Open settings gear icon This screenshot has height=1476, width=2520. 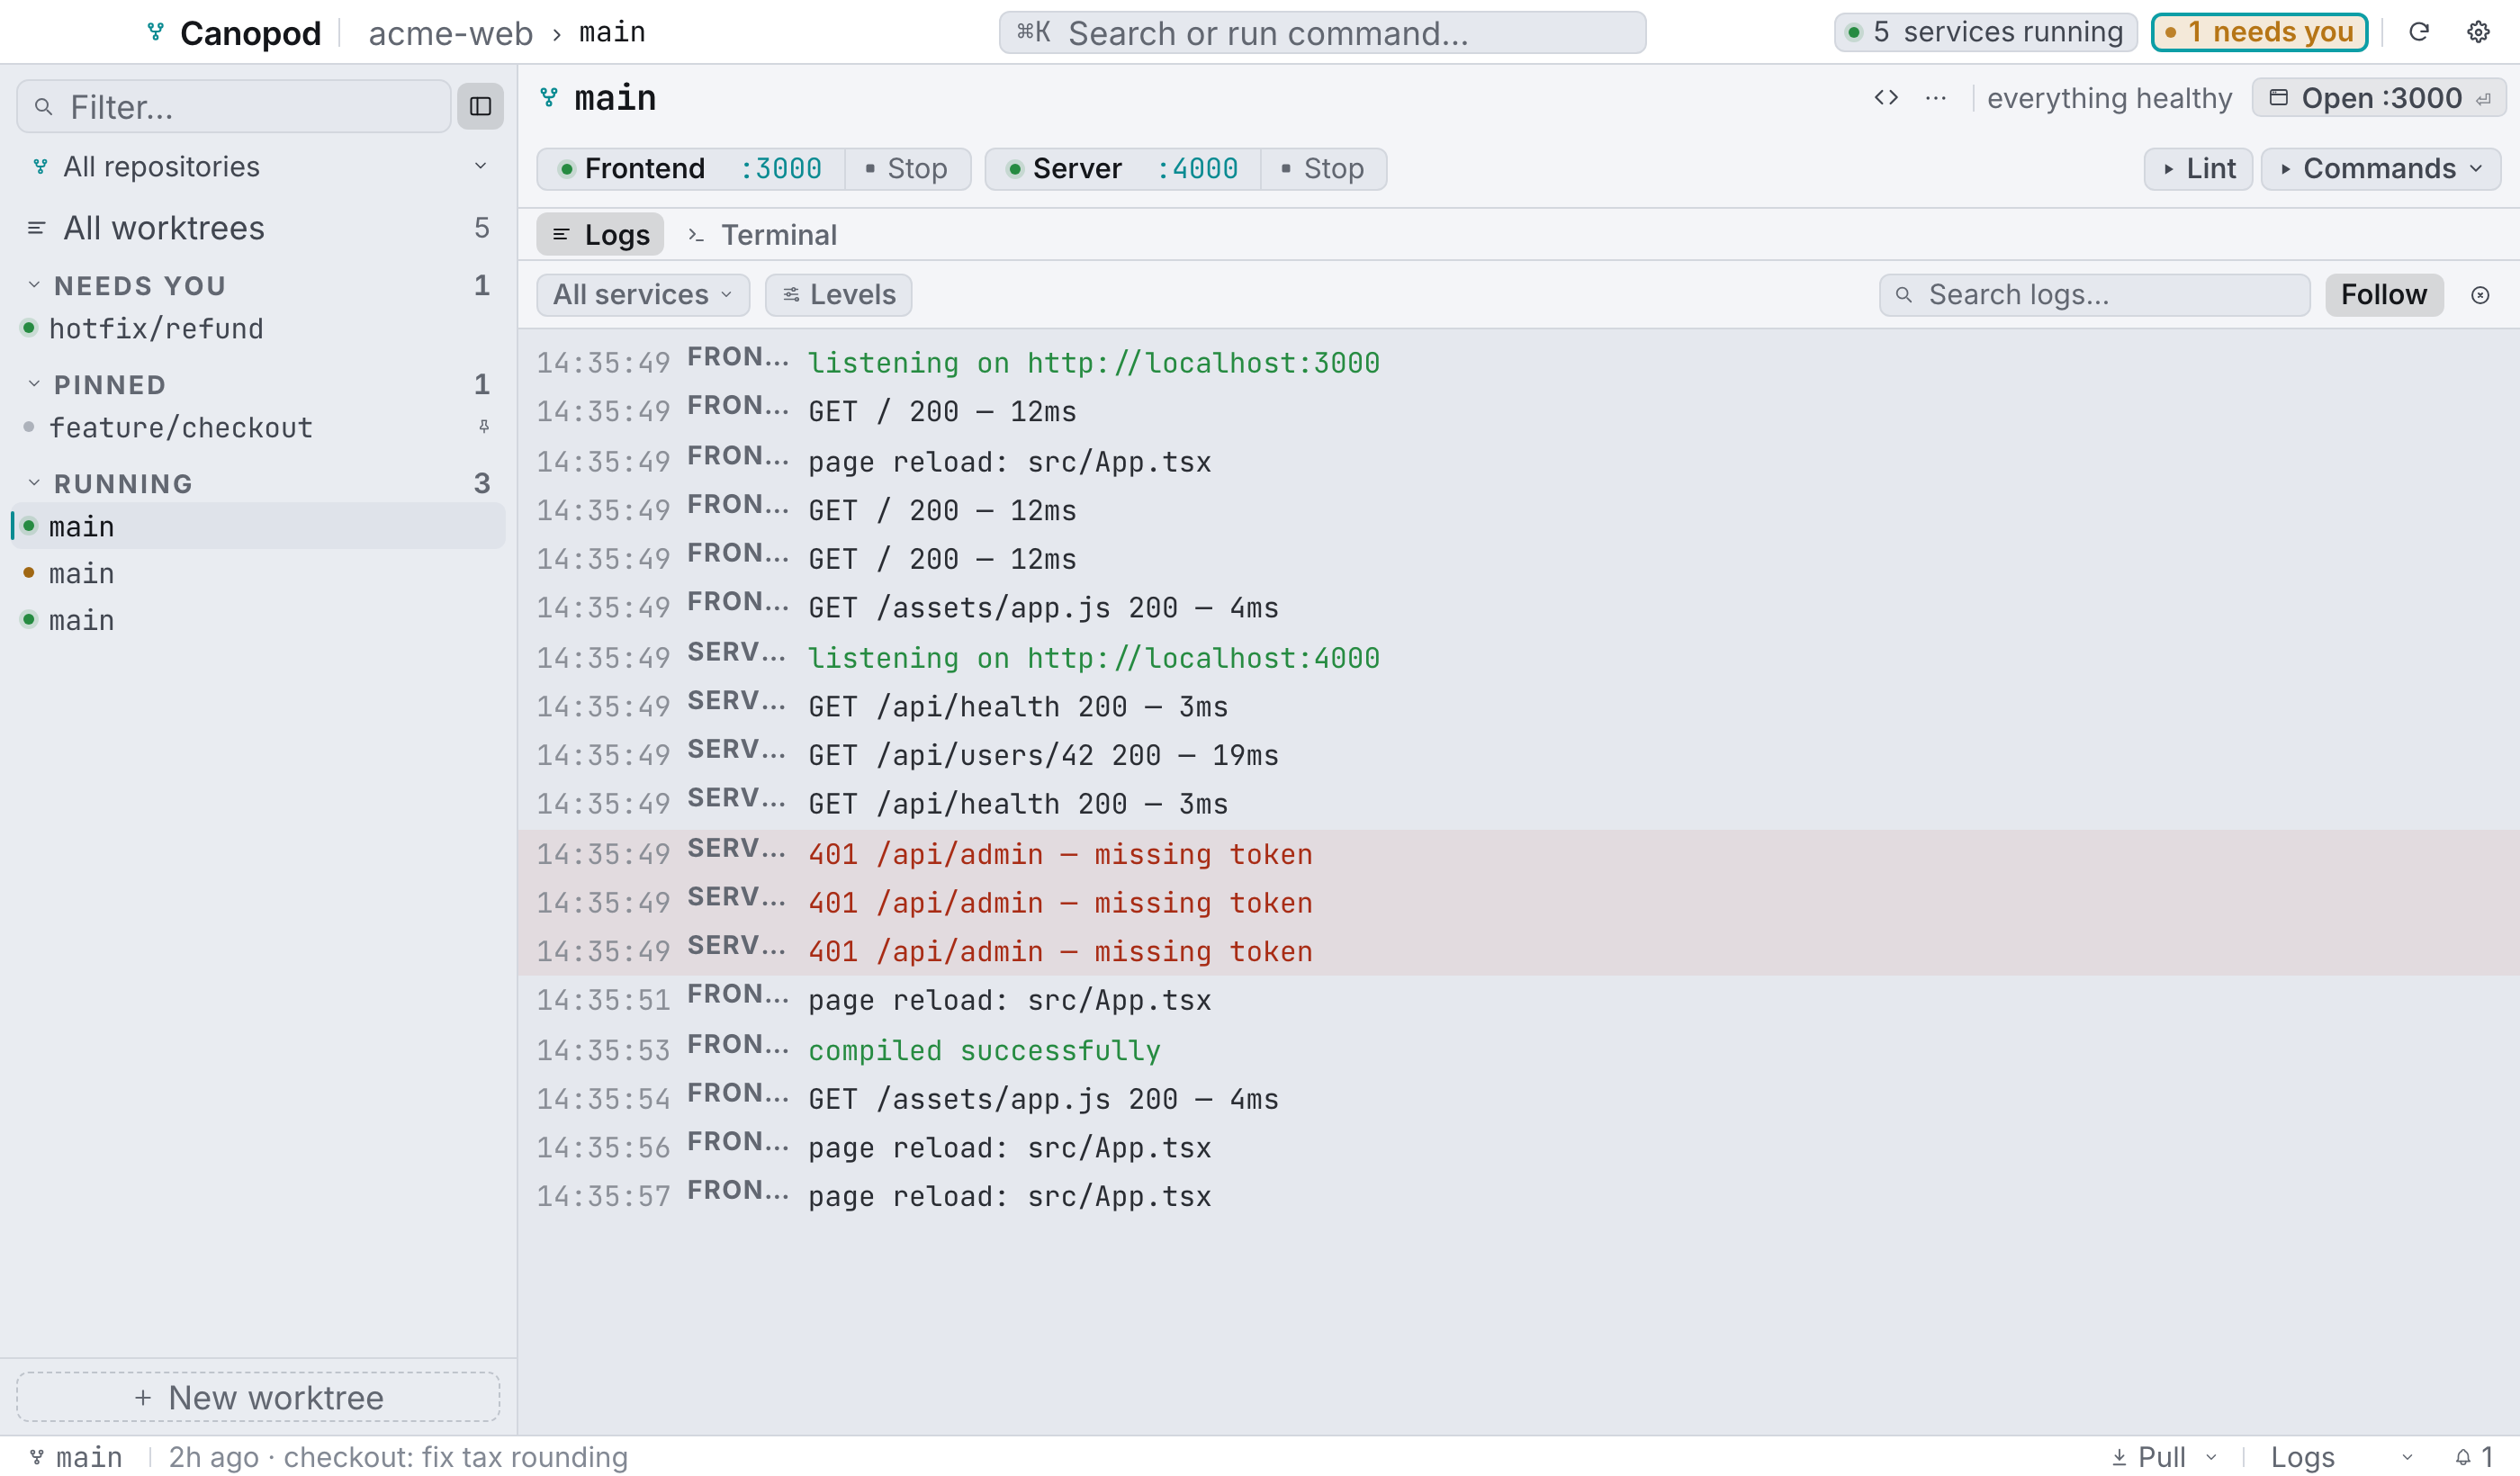click(x=2478, y=32)
